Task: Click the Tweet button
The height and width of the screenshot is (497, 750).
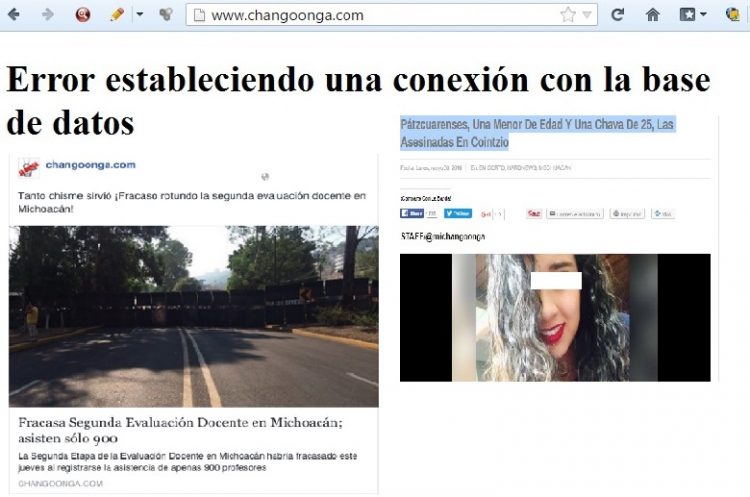Action: [x=458, y=214]
